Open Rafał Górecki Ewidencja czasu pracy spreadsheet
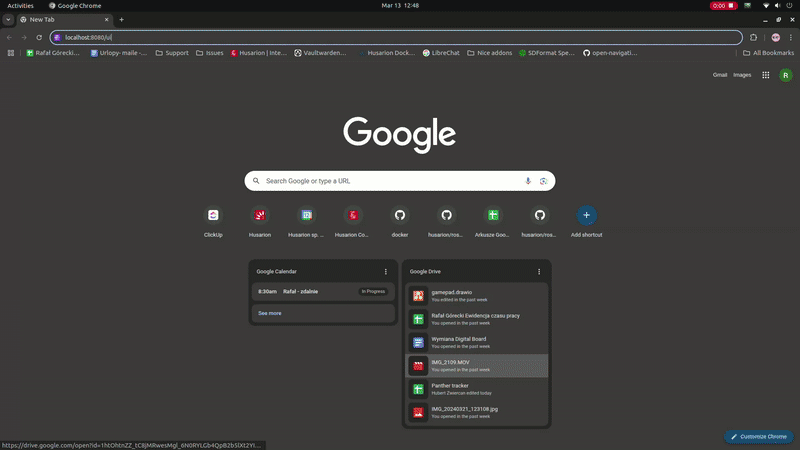Screen dimensions: 800x450 (x=477, y=319)
